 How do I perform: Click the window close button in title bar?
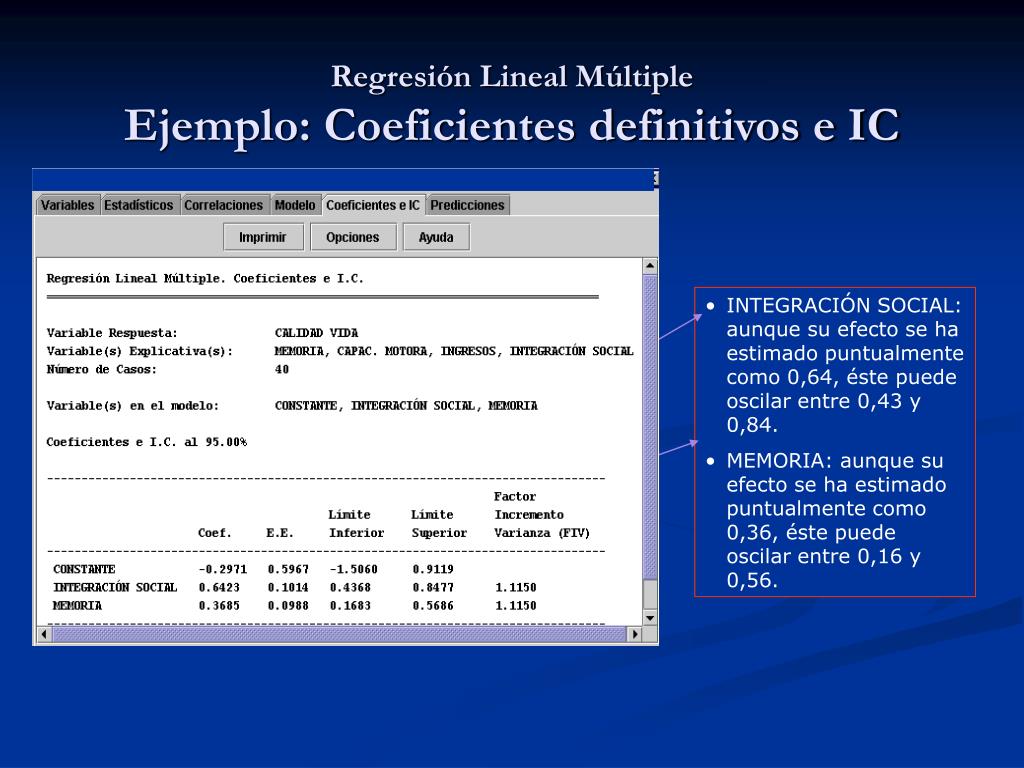pos(655,178)
